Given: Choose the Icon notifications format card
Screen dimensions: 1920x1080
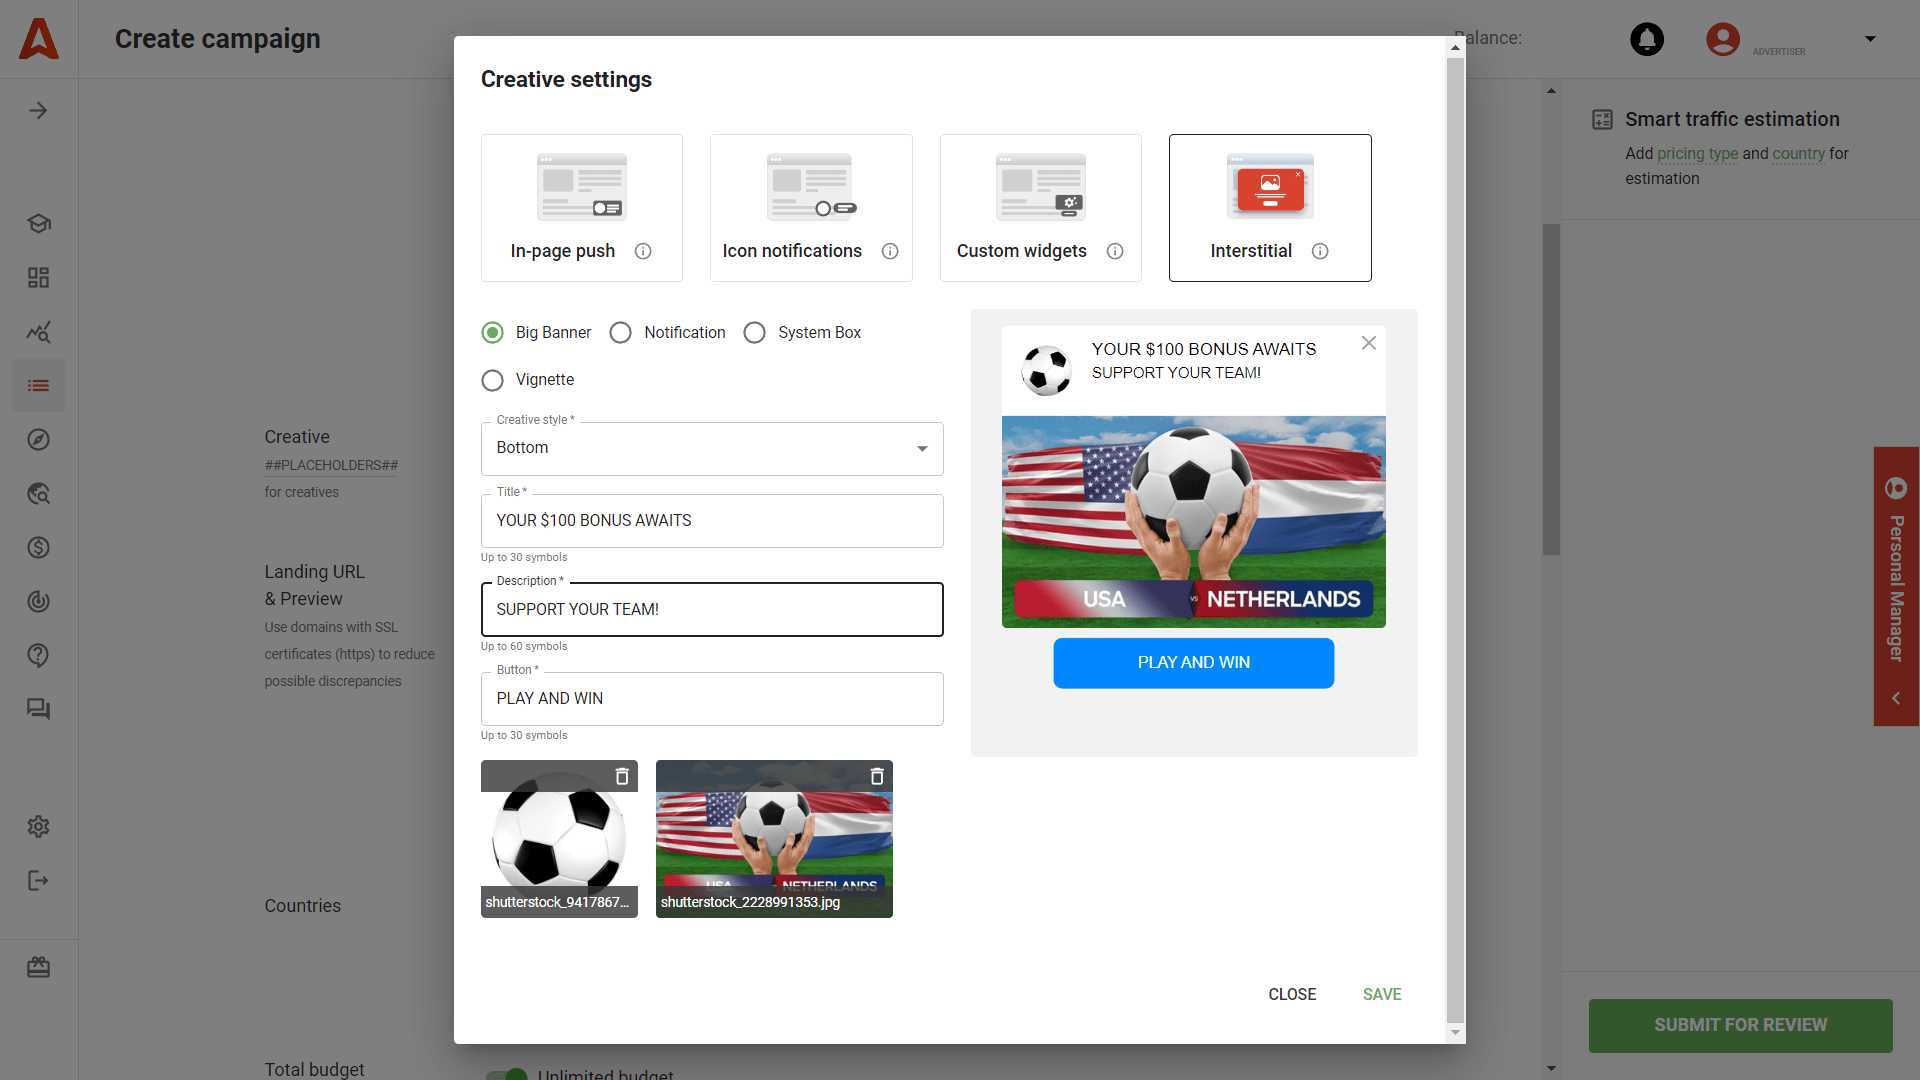Looking at the screenshot, I should (810, 208).
